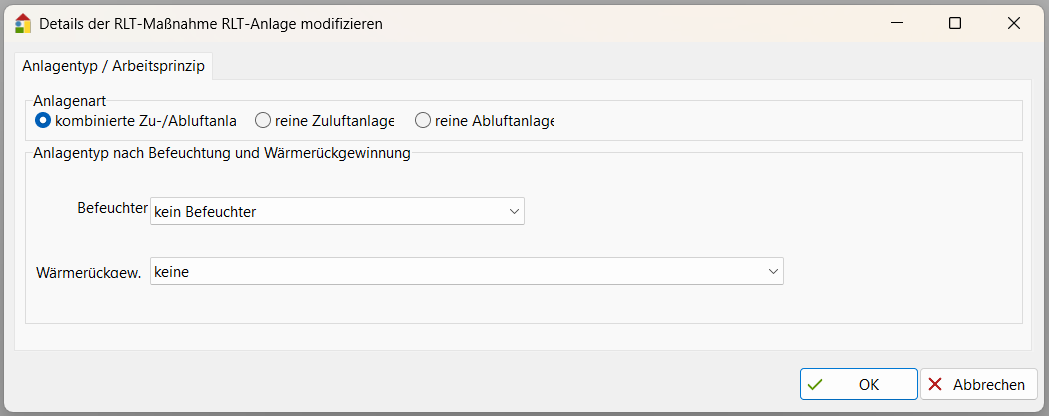Expand the Befeuchter dropdown arrow
The height and width of the screenshot is (416, 1049).
coord(514,211)
